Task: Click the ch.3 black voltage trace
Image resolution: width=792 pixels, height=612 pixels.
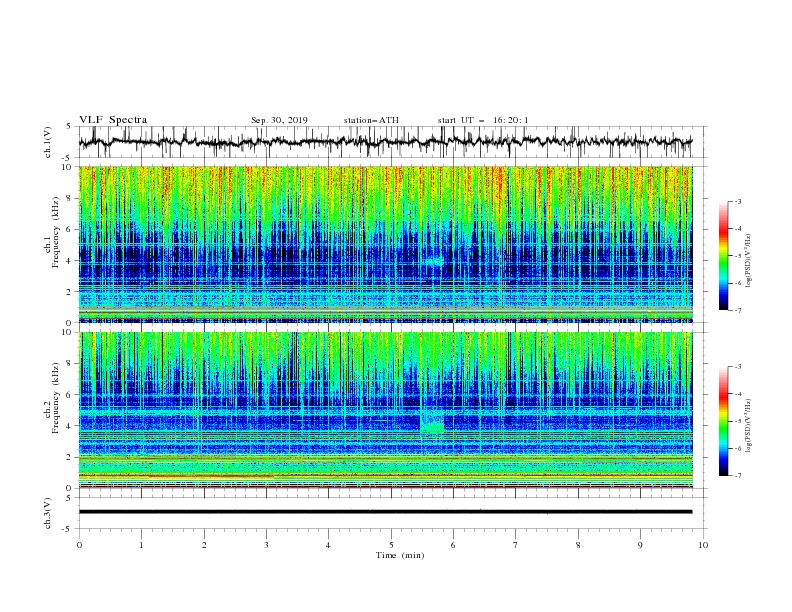Action: pyautogui.click(x=385, y=512)
